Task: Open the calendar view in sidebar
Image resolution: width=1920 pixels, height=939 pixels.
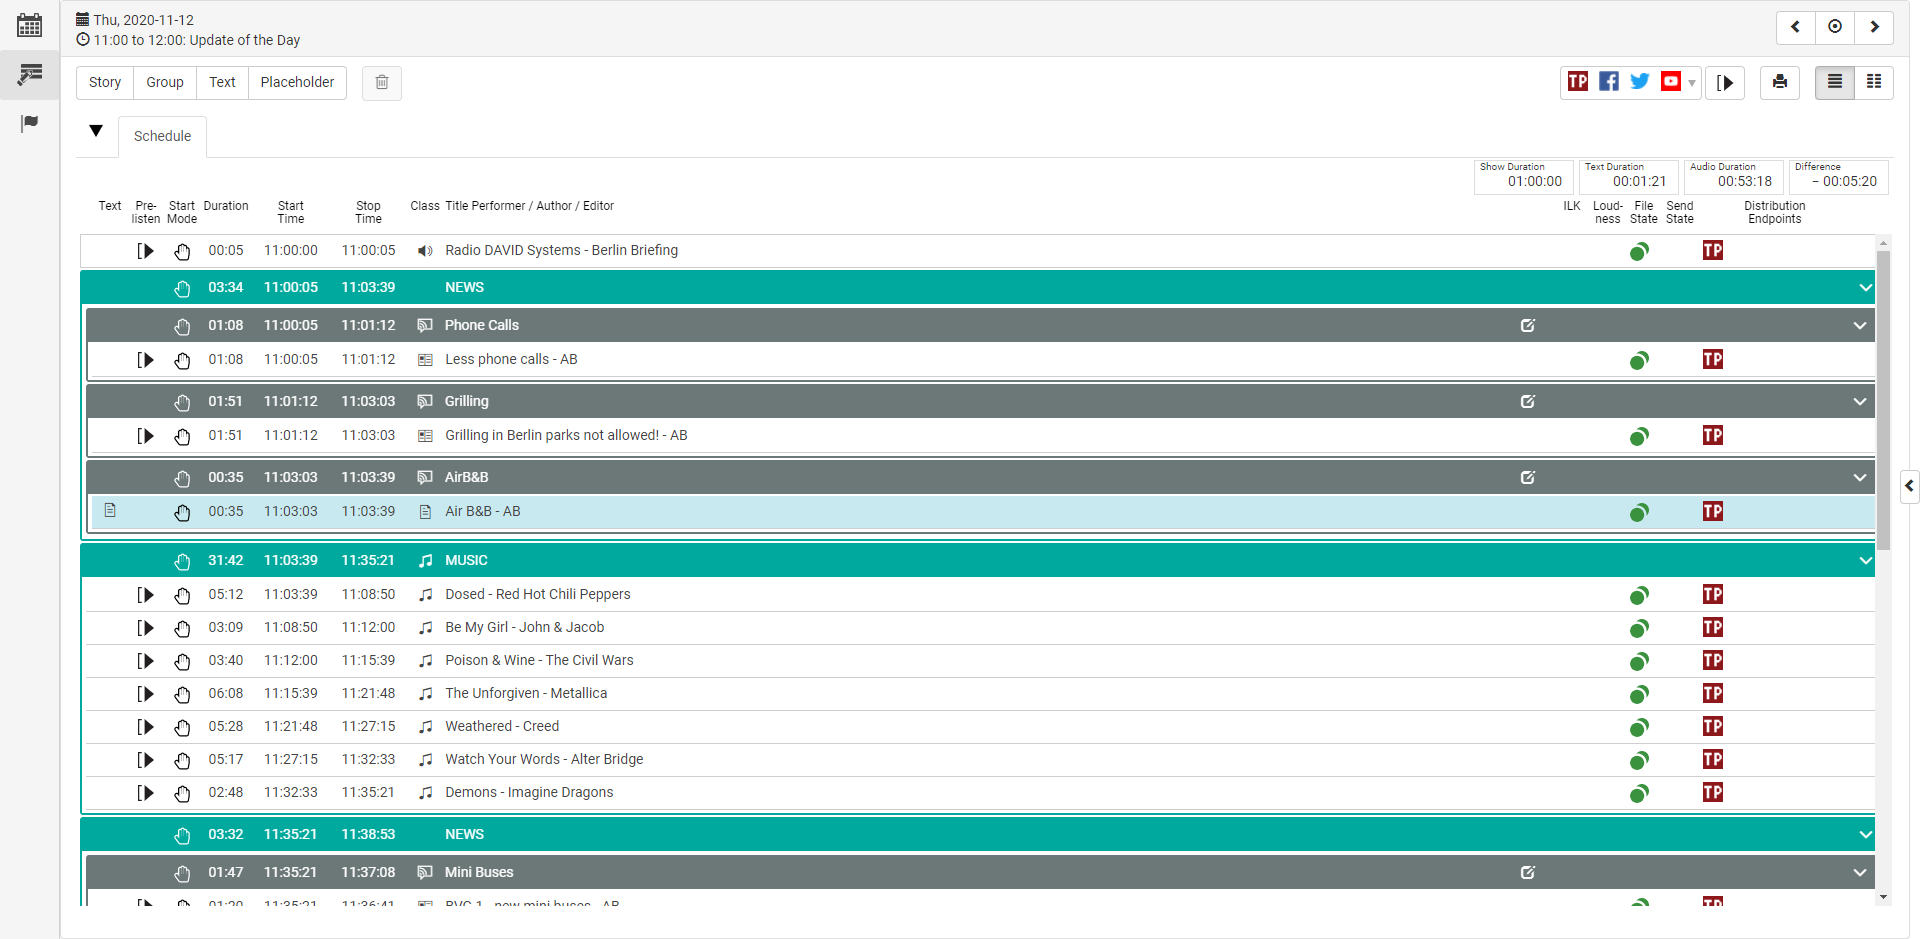Action: coord(30,25)
